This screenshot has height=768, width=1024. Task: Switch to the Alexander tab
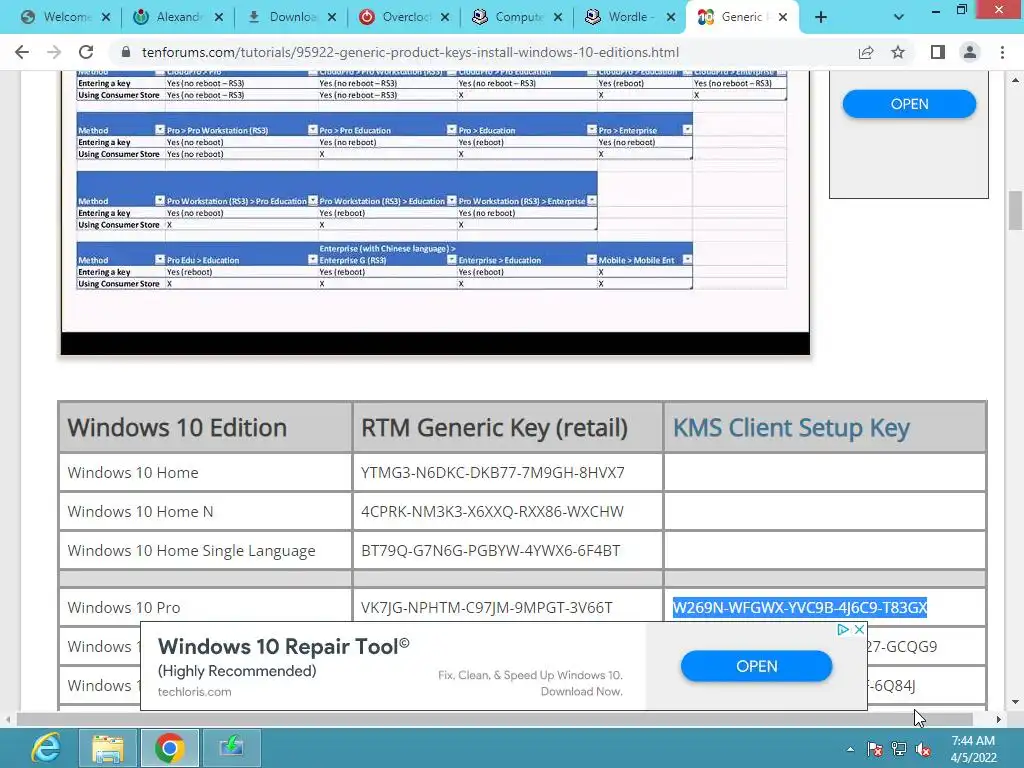tap(168, 17)
